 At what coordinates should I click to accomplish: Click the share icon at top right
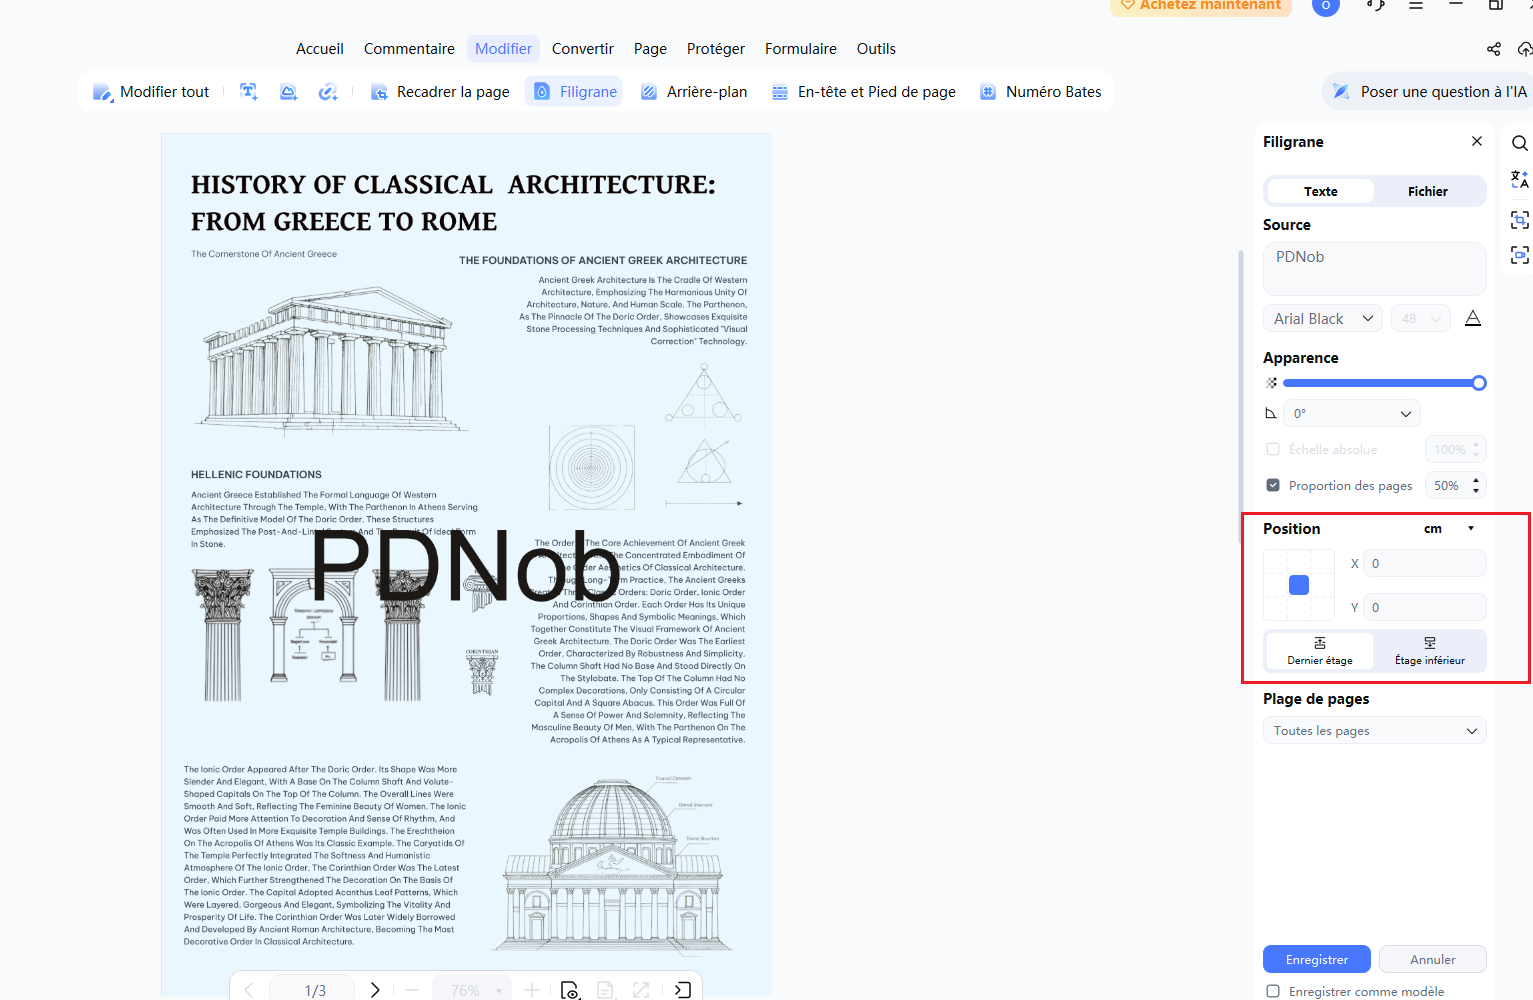pyautogui.click(x=1493, y=49)
